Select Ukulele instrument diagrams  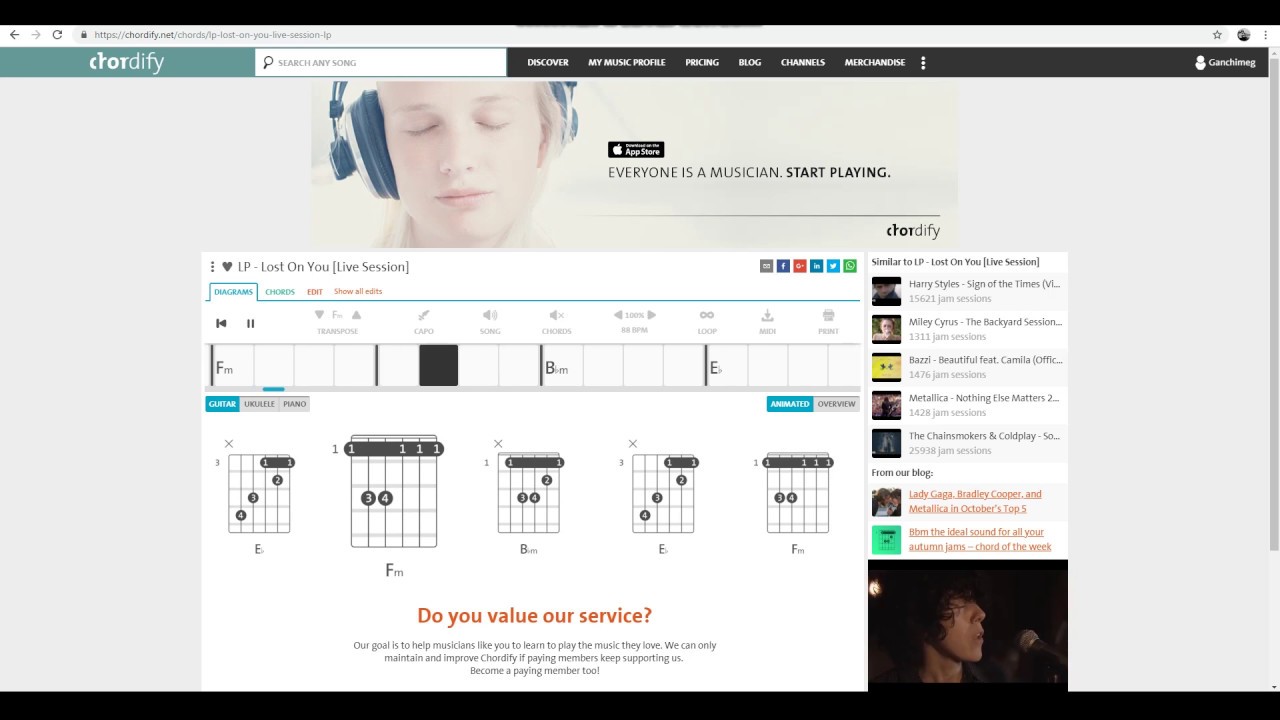click(259, 404)
